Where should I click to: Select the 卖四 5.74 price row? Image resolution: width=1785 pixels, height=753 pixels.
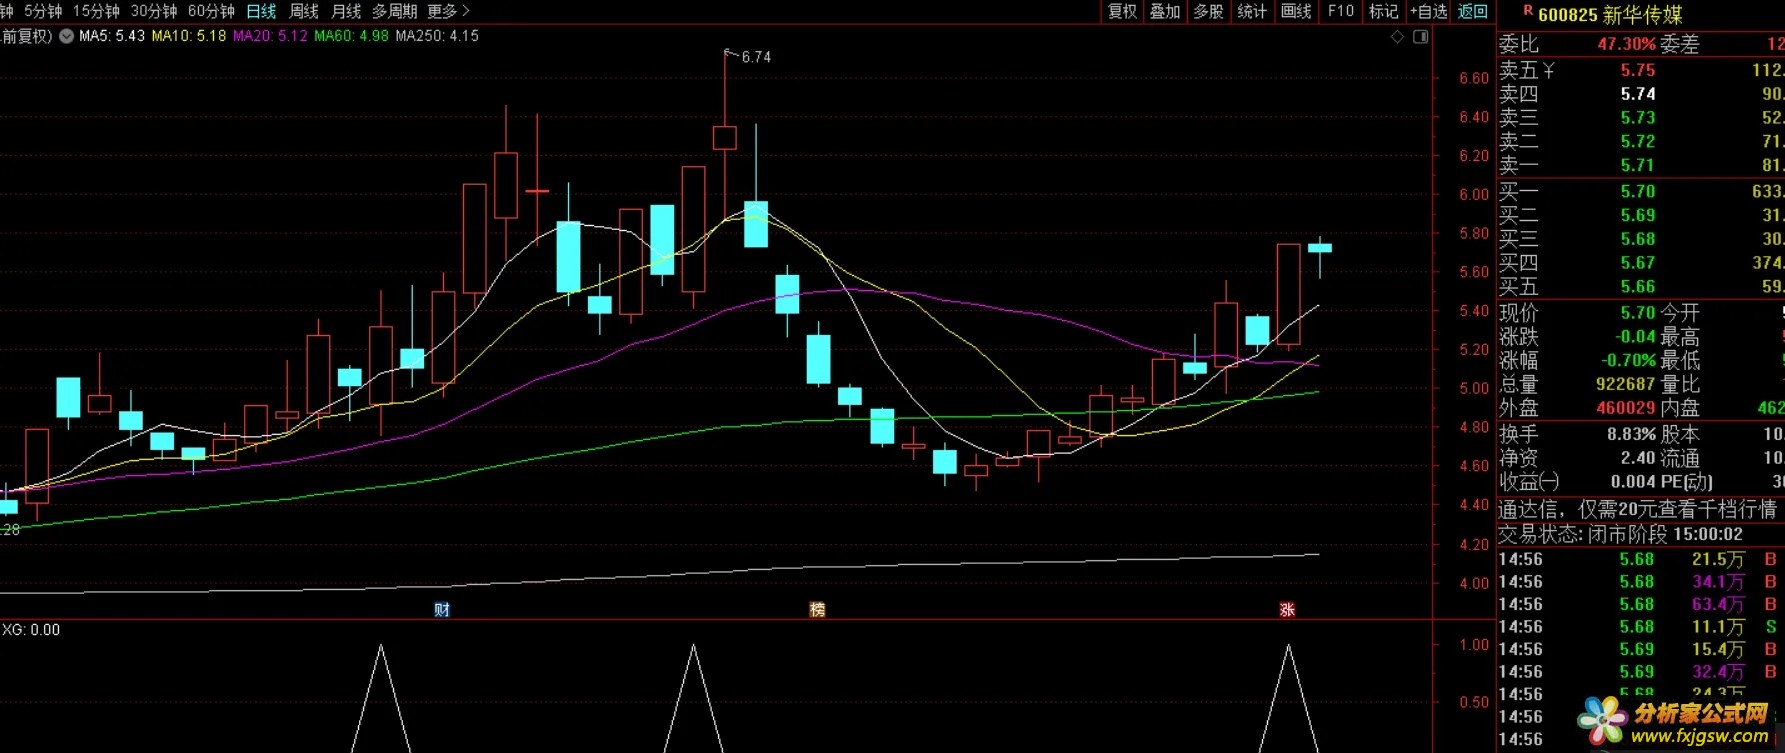pyautogui.click(x=1640, y=94)
